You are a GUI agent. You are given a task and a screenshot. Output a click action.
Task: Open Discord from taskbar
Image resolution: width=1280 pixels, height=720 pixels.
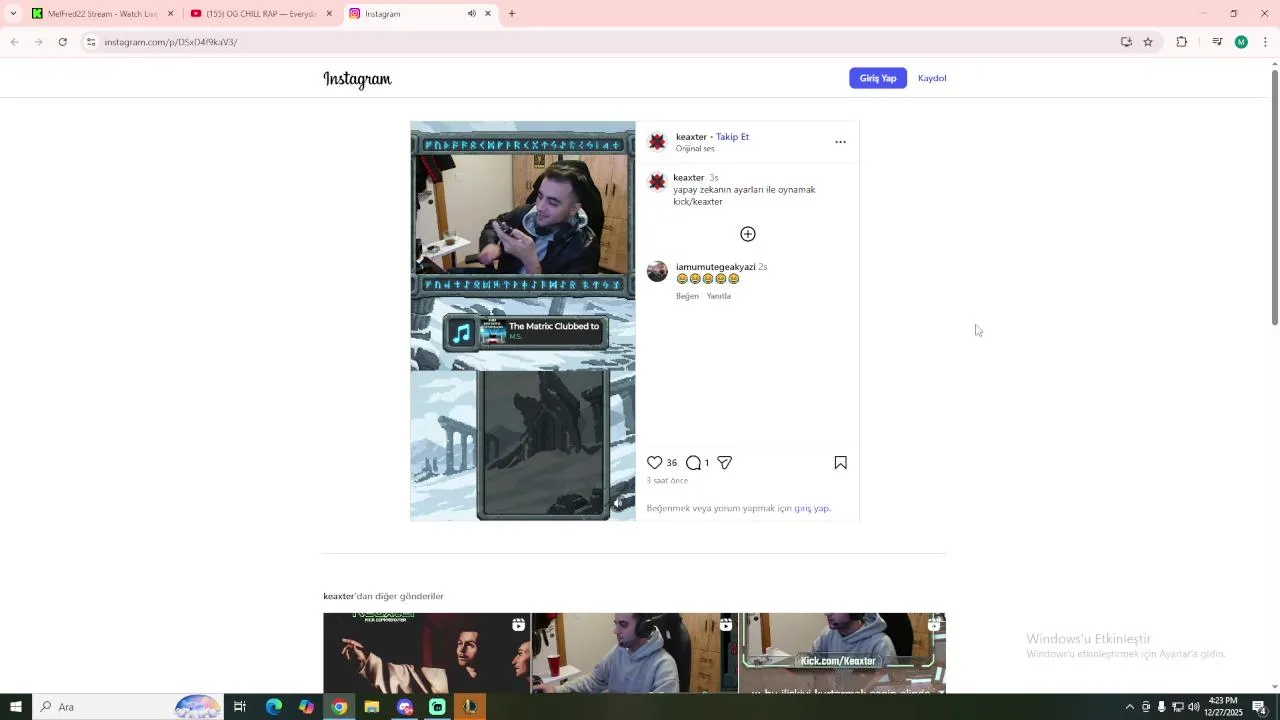pos(405,707)
